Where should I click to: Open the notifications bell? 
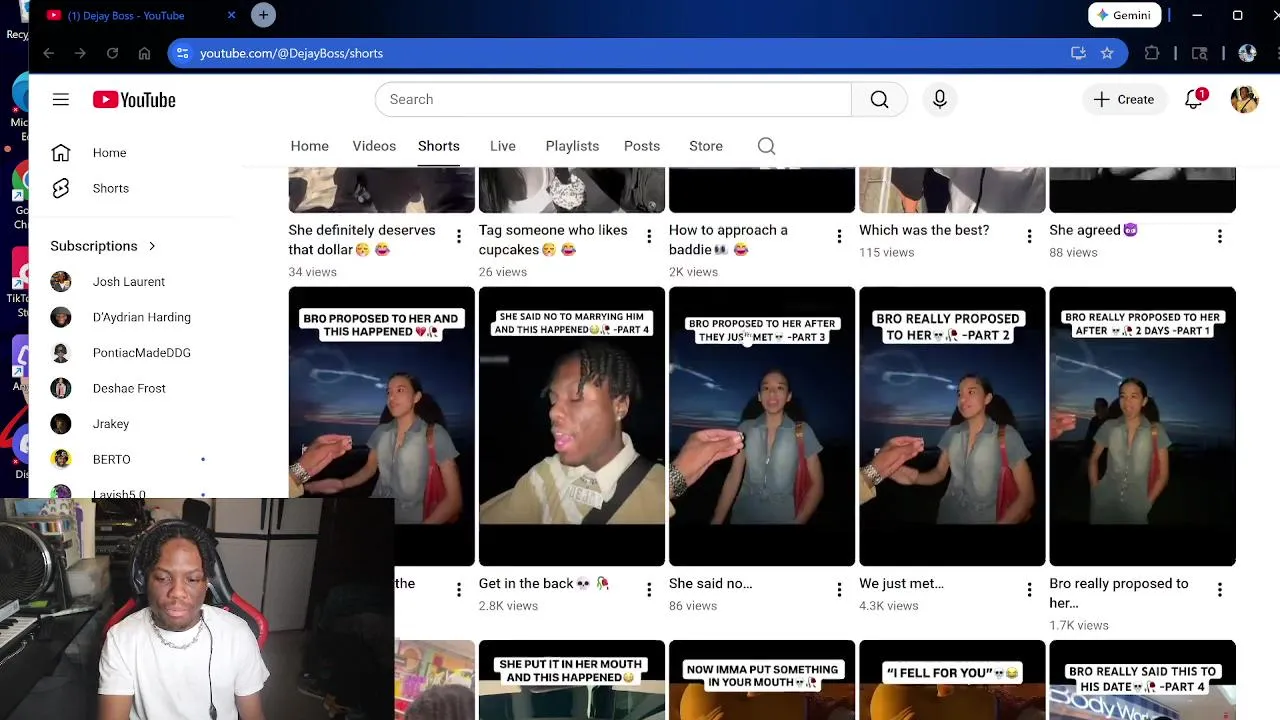point(1194,99)
